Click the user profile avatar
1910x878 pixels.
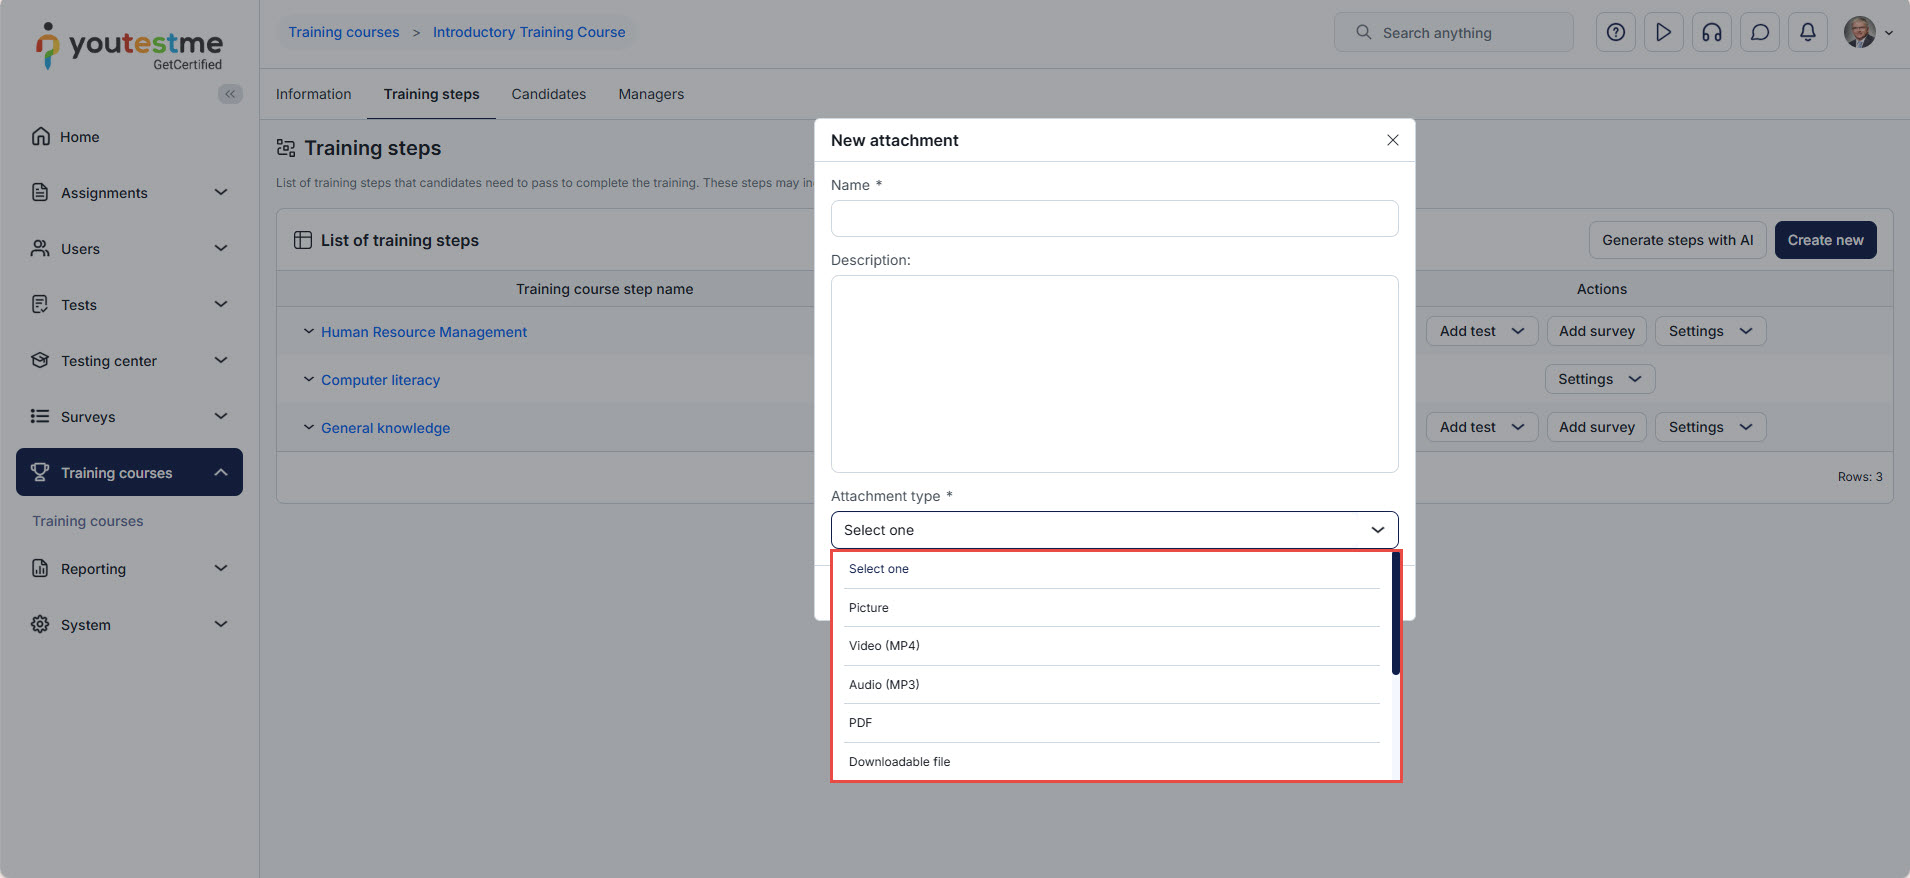tap(1859, 33)
